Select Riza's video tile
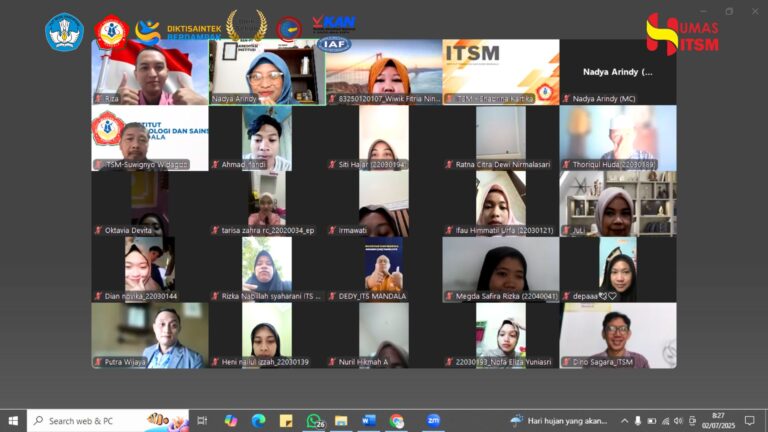Image resolution: width=768 pixels, height=432 pixels. 150,72
